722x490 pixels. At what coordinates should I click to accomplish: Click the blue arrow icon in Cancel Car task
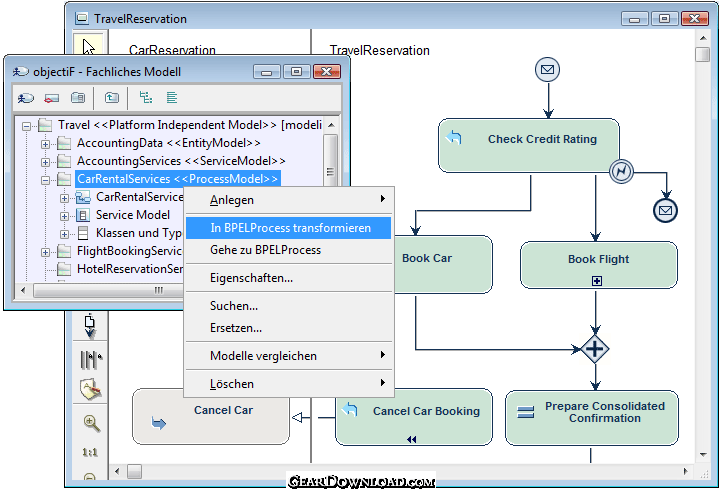click(x=159, y=423)
